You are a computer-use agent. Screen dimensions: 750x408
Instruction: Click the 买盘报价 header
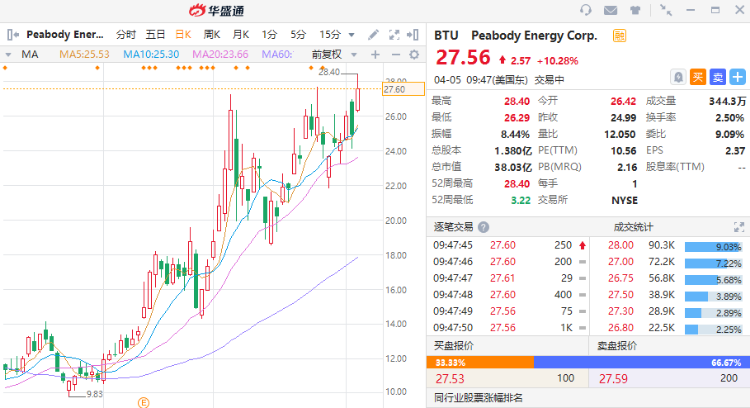tap(453, 345)
